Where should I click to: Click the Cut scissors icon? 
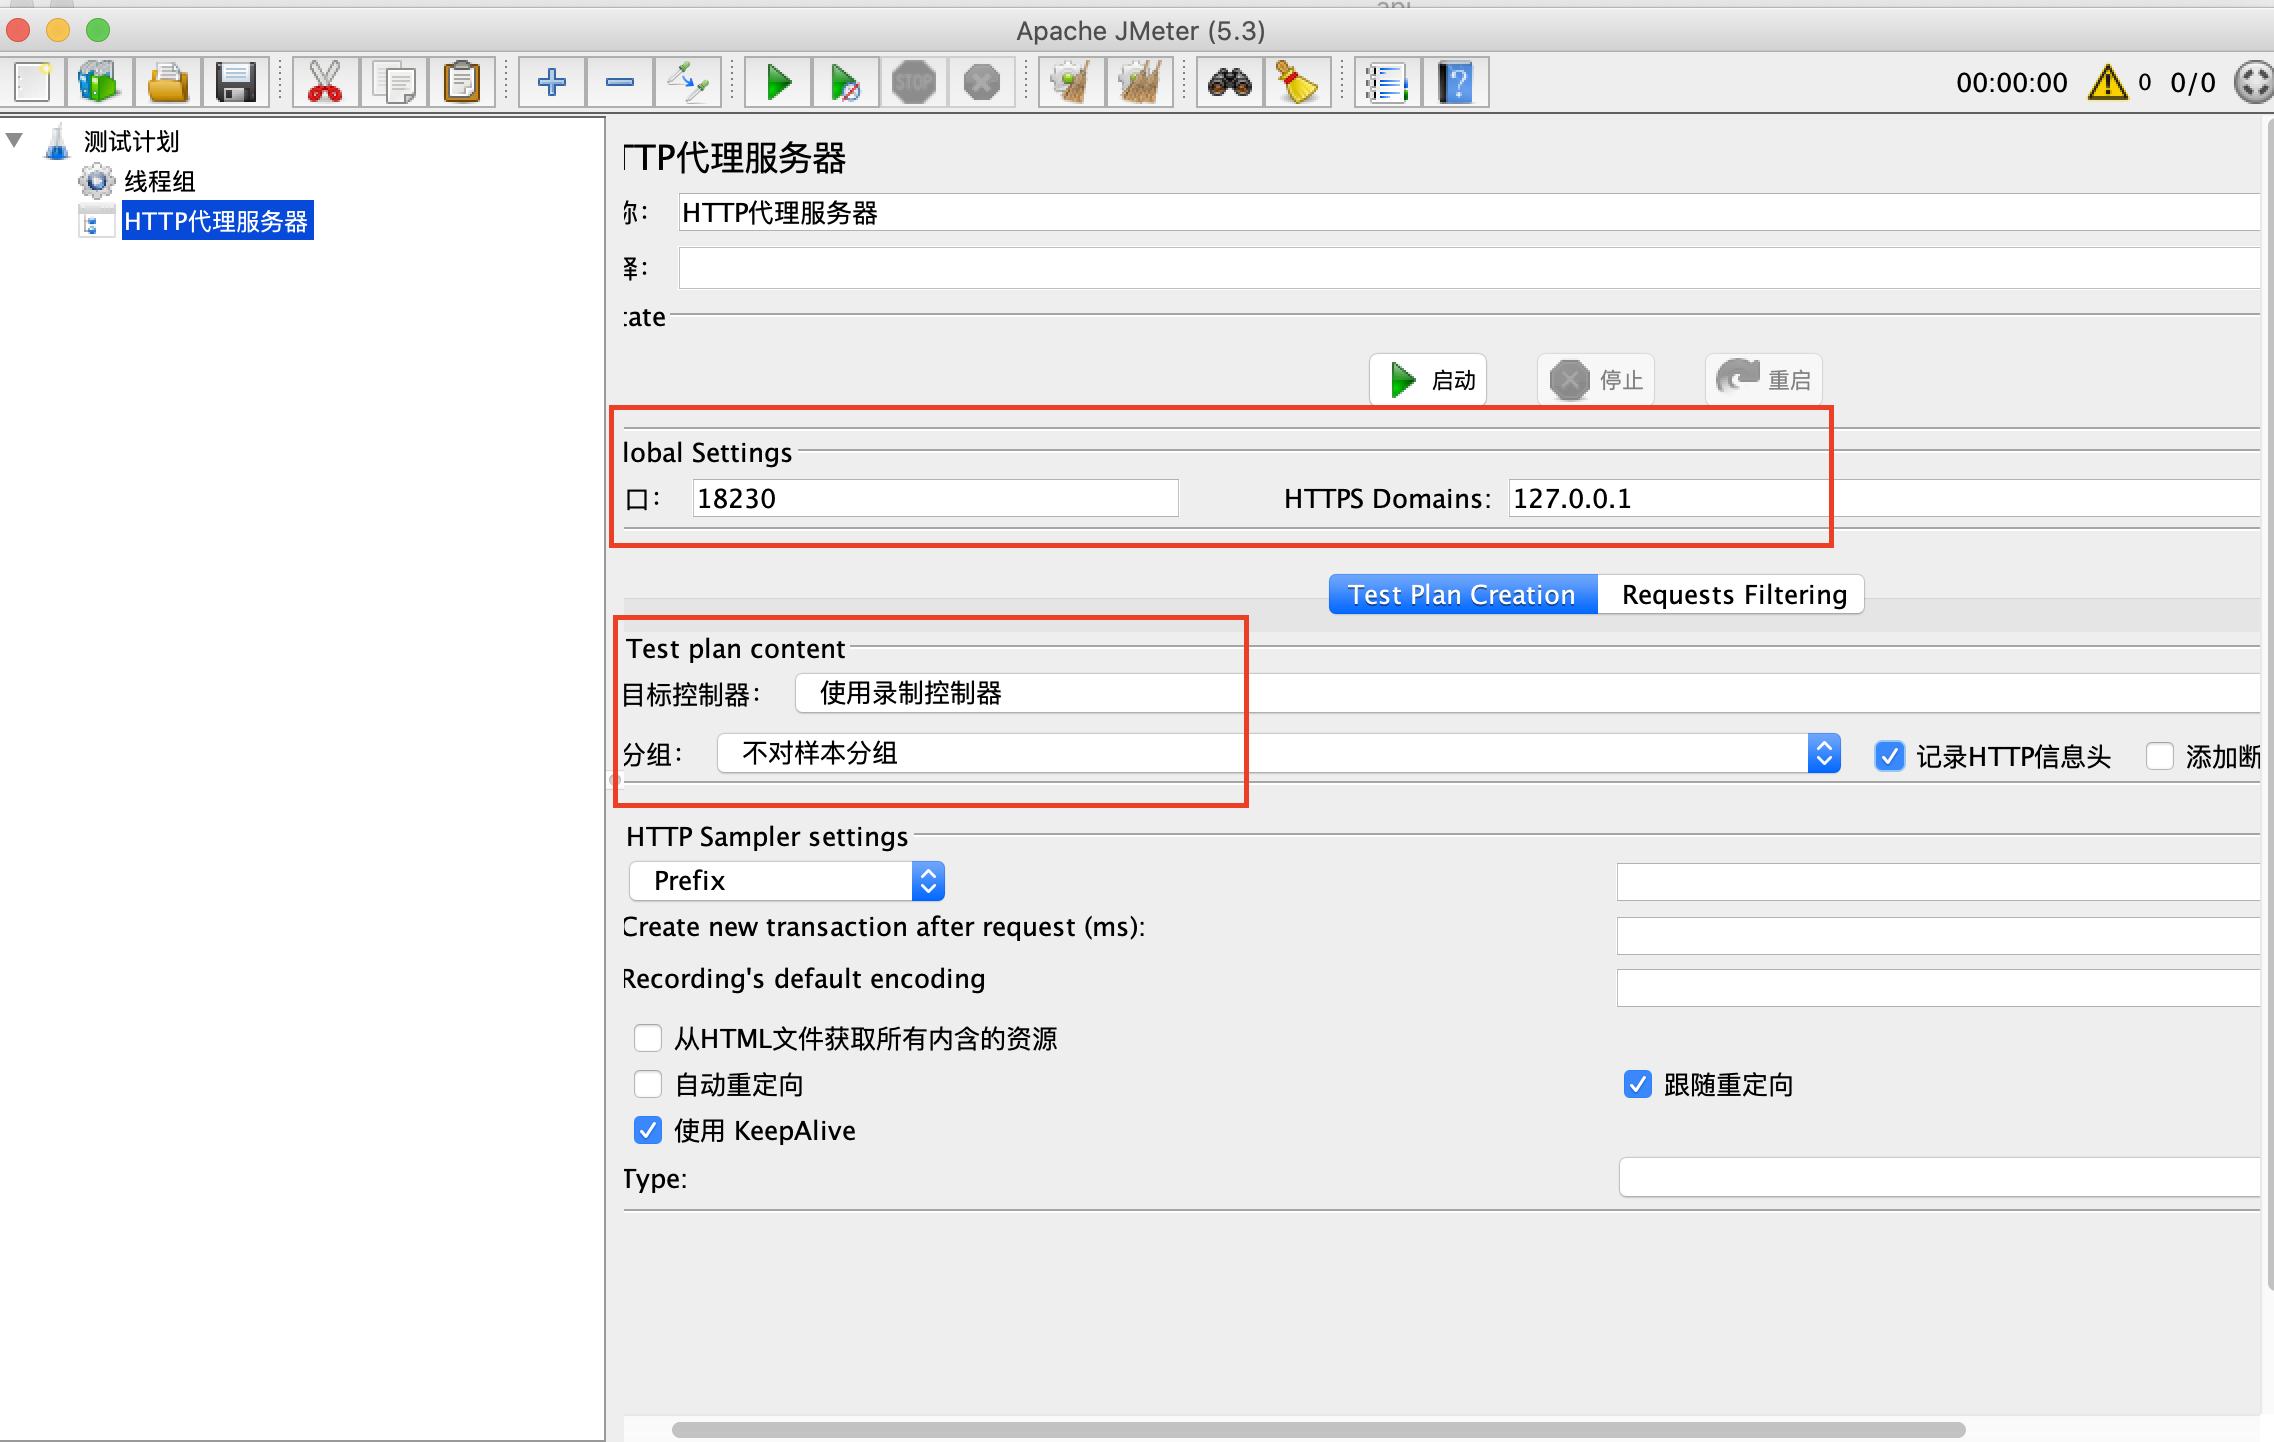pos(324,82)
